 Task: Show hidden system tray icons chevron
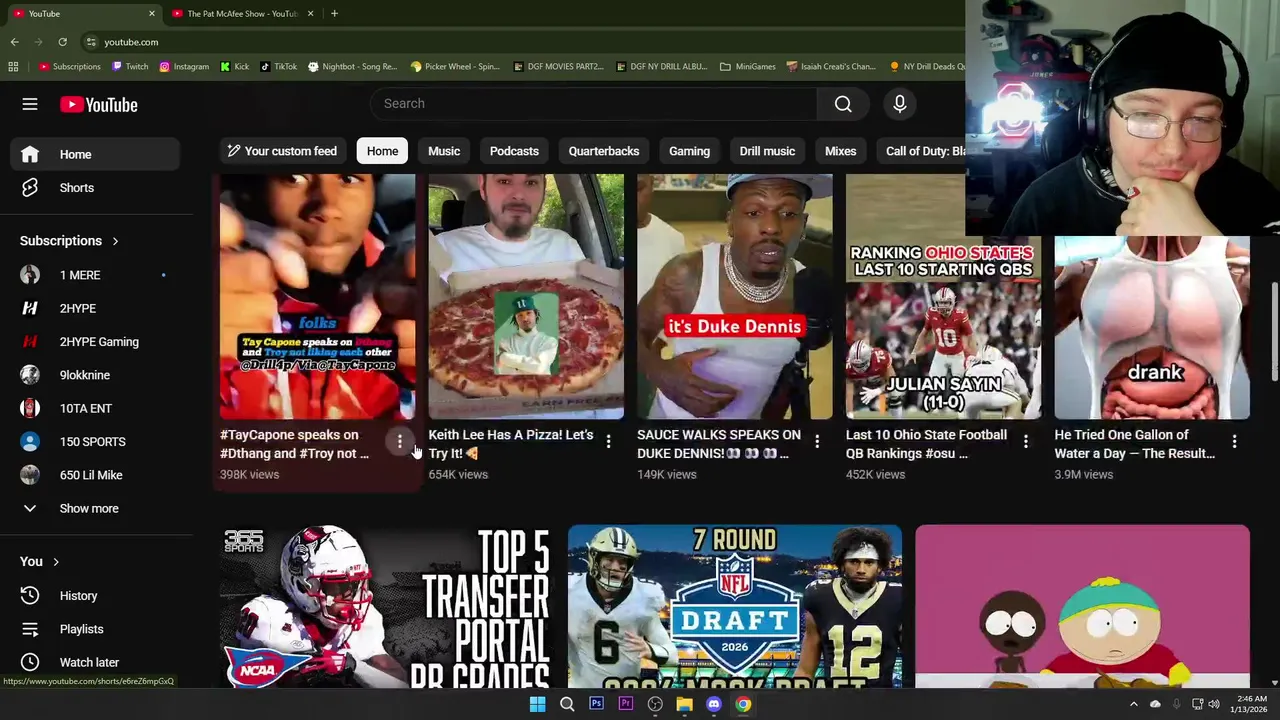[1133, 704]
